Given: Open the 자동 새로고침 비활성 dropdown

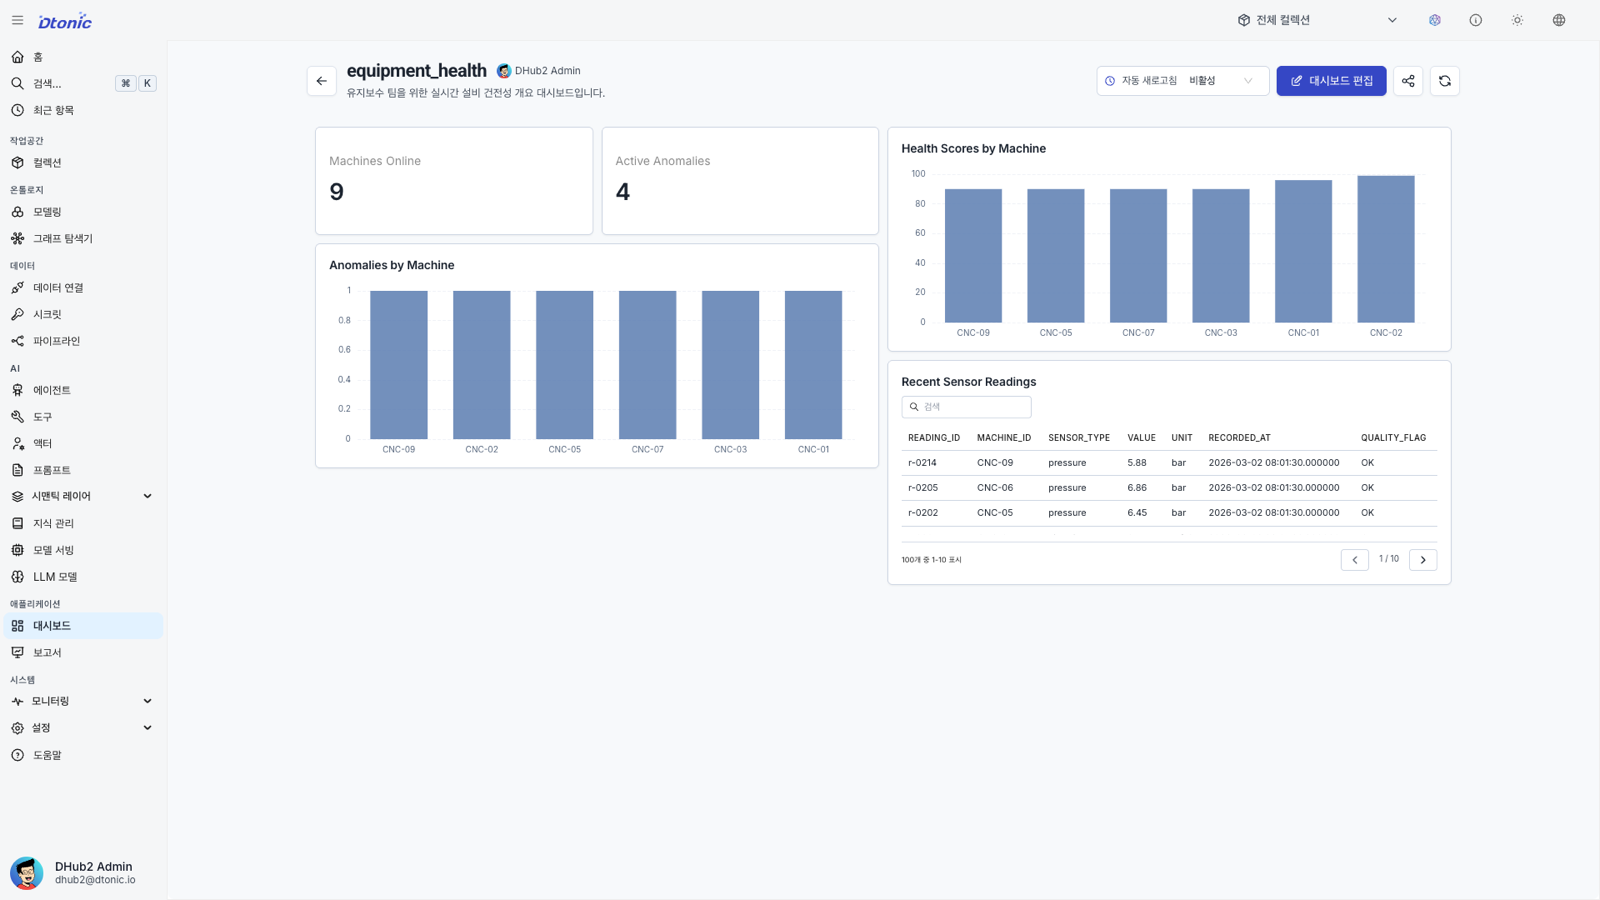Looking at the screenshot, I should [x=1183, y=81].
